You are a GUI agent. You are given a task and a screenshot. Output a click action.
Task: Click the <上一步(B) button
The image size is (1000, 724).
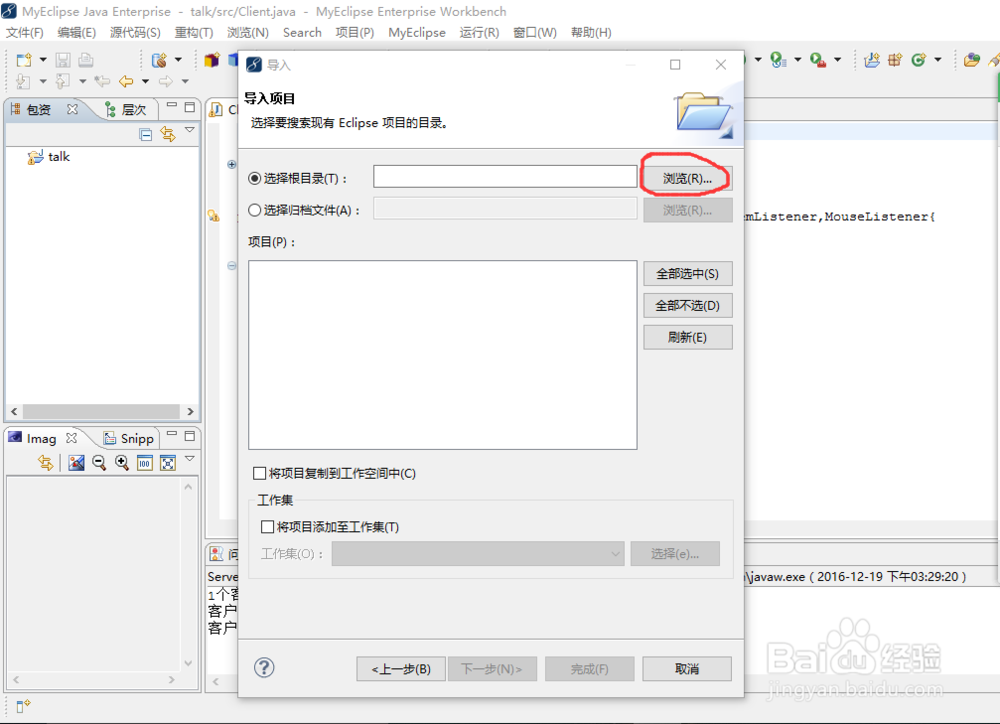click(x=401, y=669)
